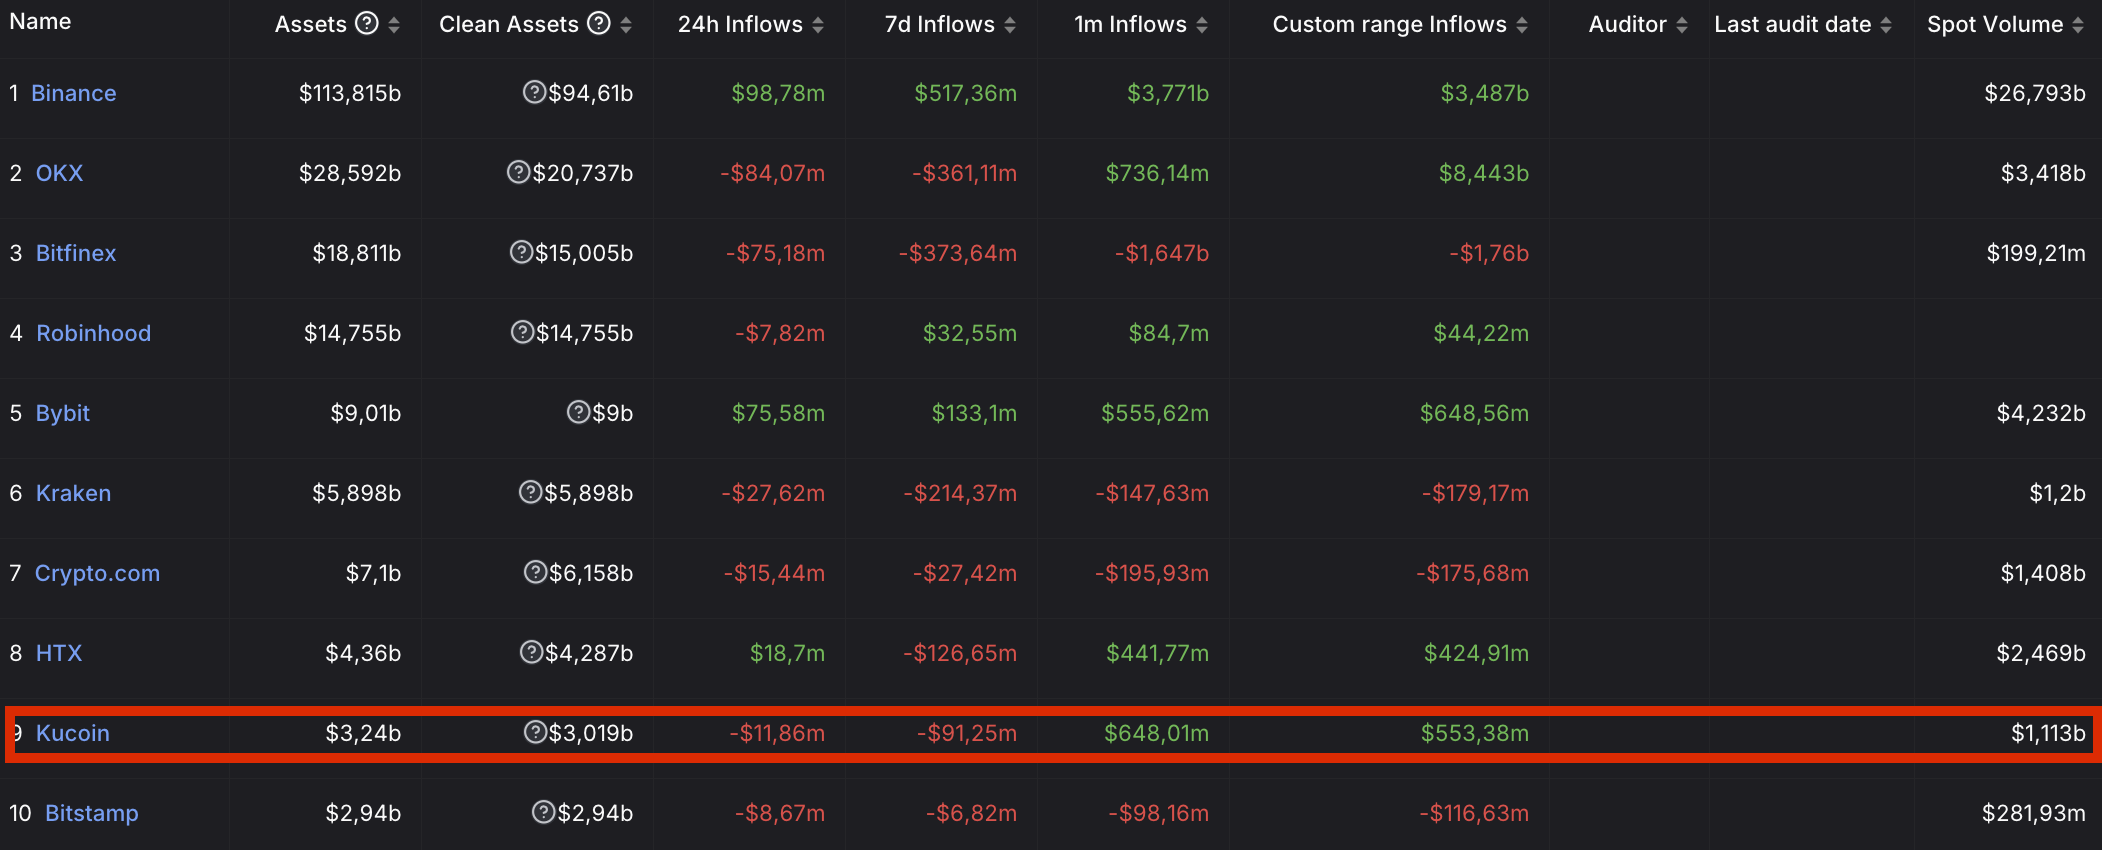The image size is (2102, 850).
Task: Select Robinhood 1m inflows $84,7m
Action: click(x=1169, y=333)
